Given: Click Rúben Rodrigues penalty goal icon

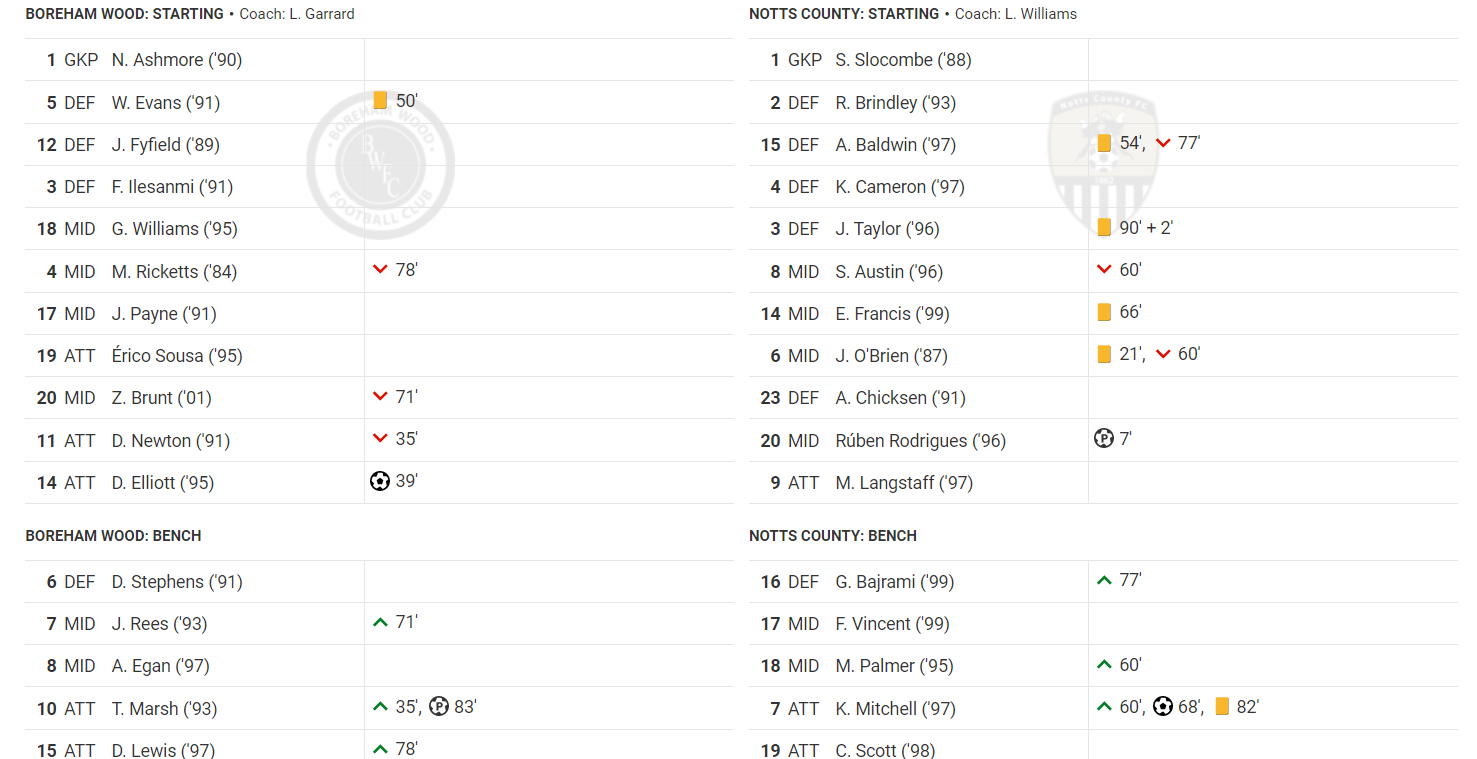Looking at the screenshot, I should [x=1104, y=439].
